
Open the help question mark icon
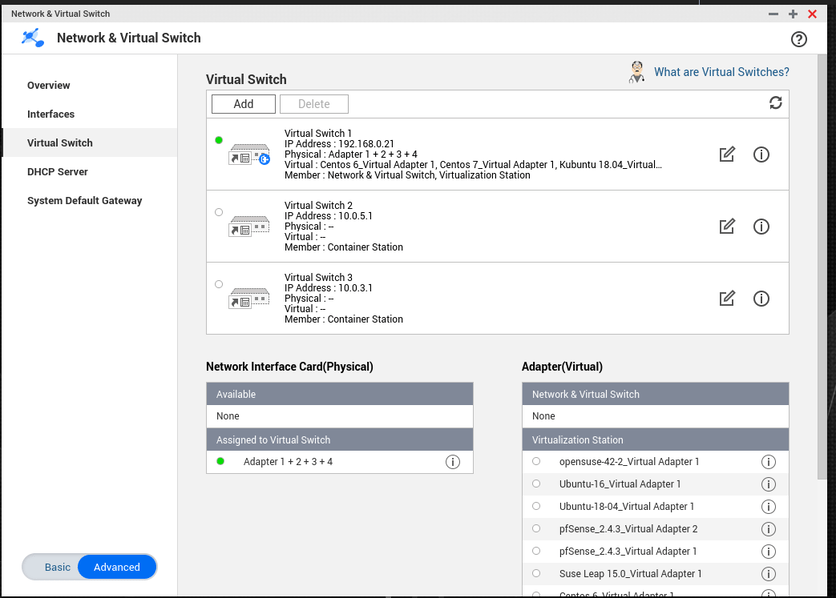point(798,39)
